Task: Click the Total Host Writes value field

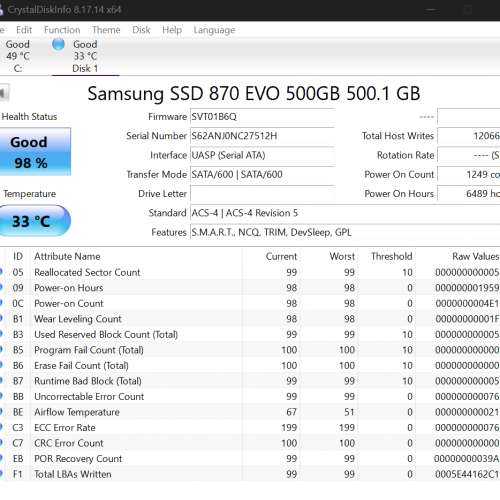Action: (x=469, y=136)
